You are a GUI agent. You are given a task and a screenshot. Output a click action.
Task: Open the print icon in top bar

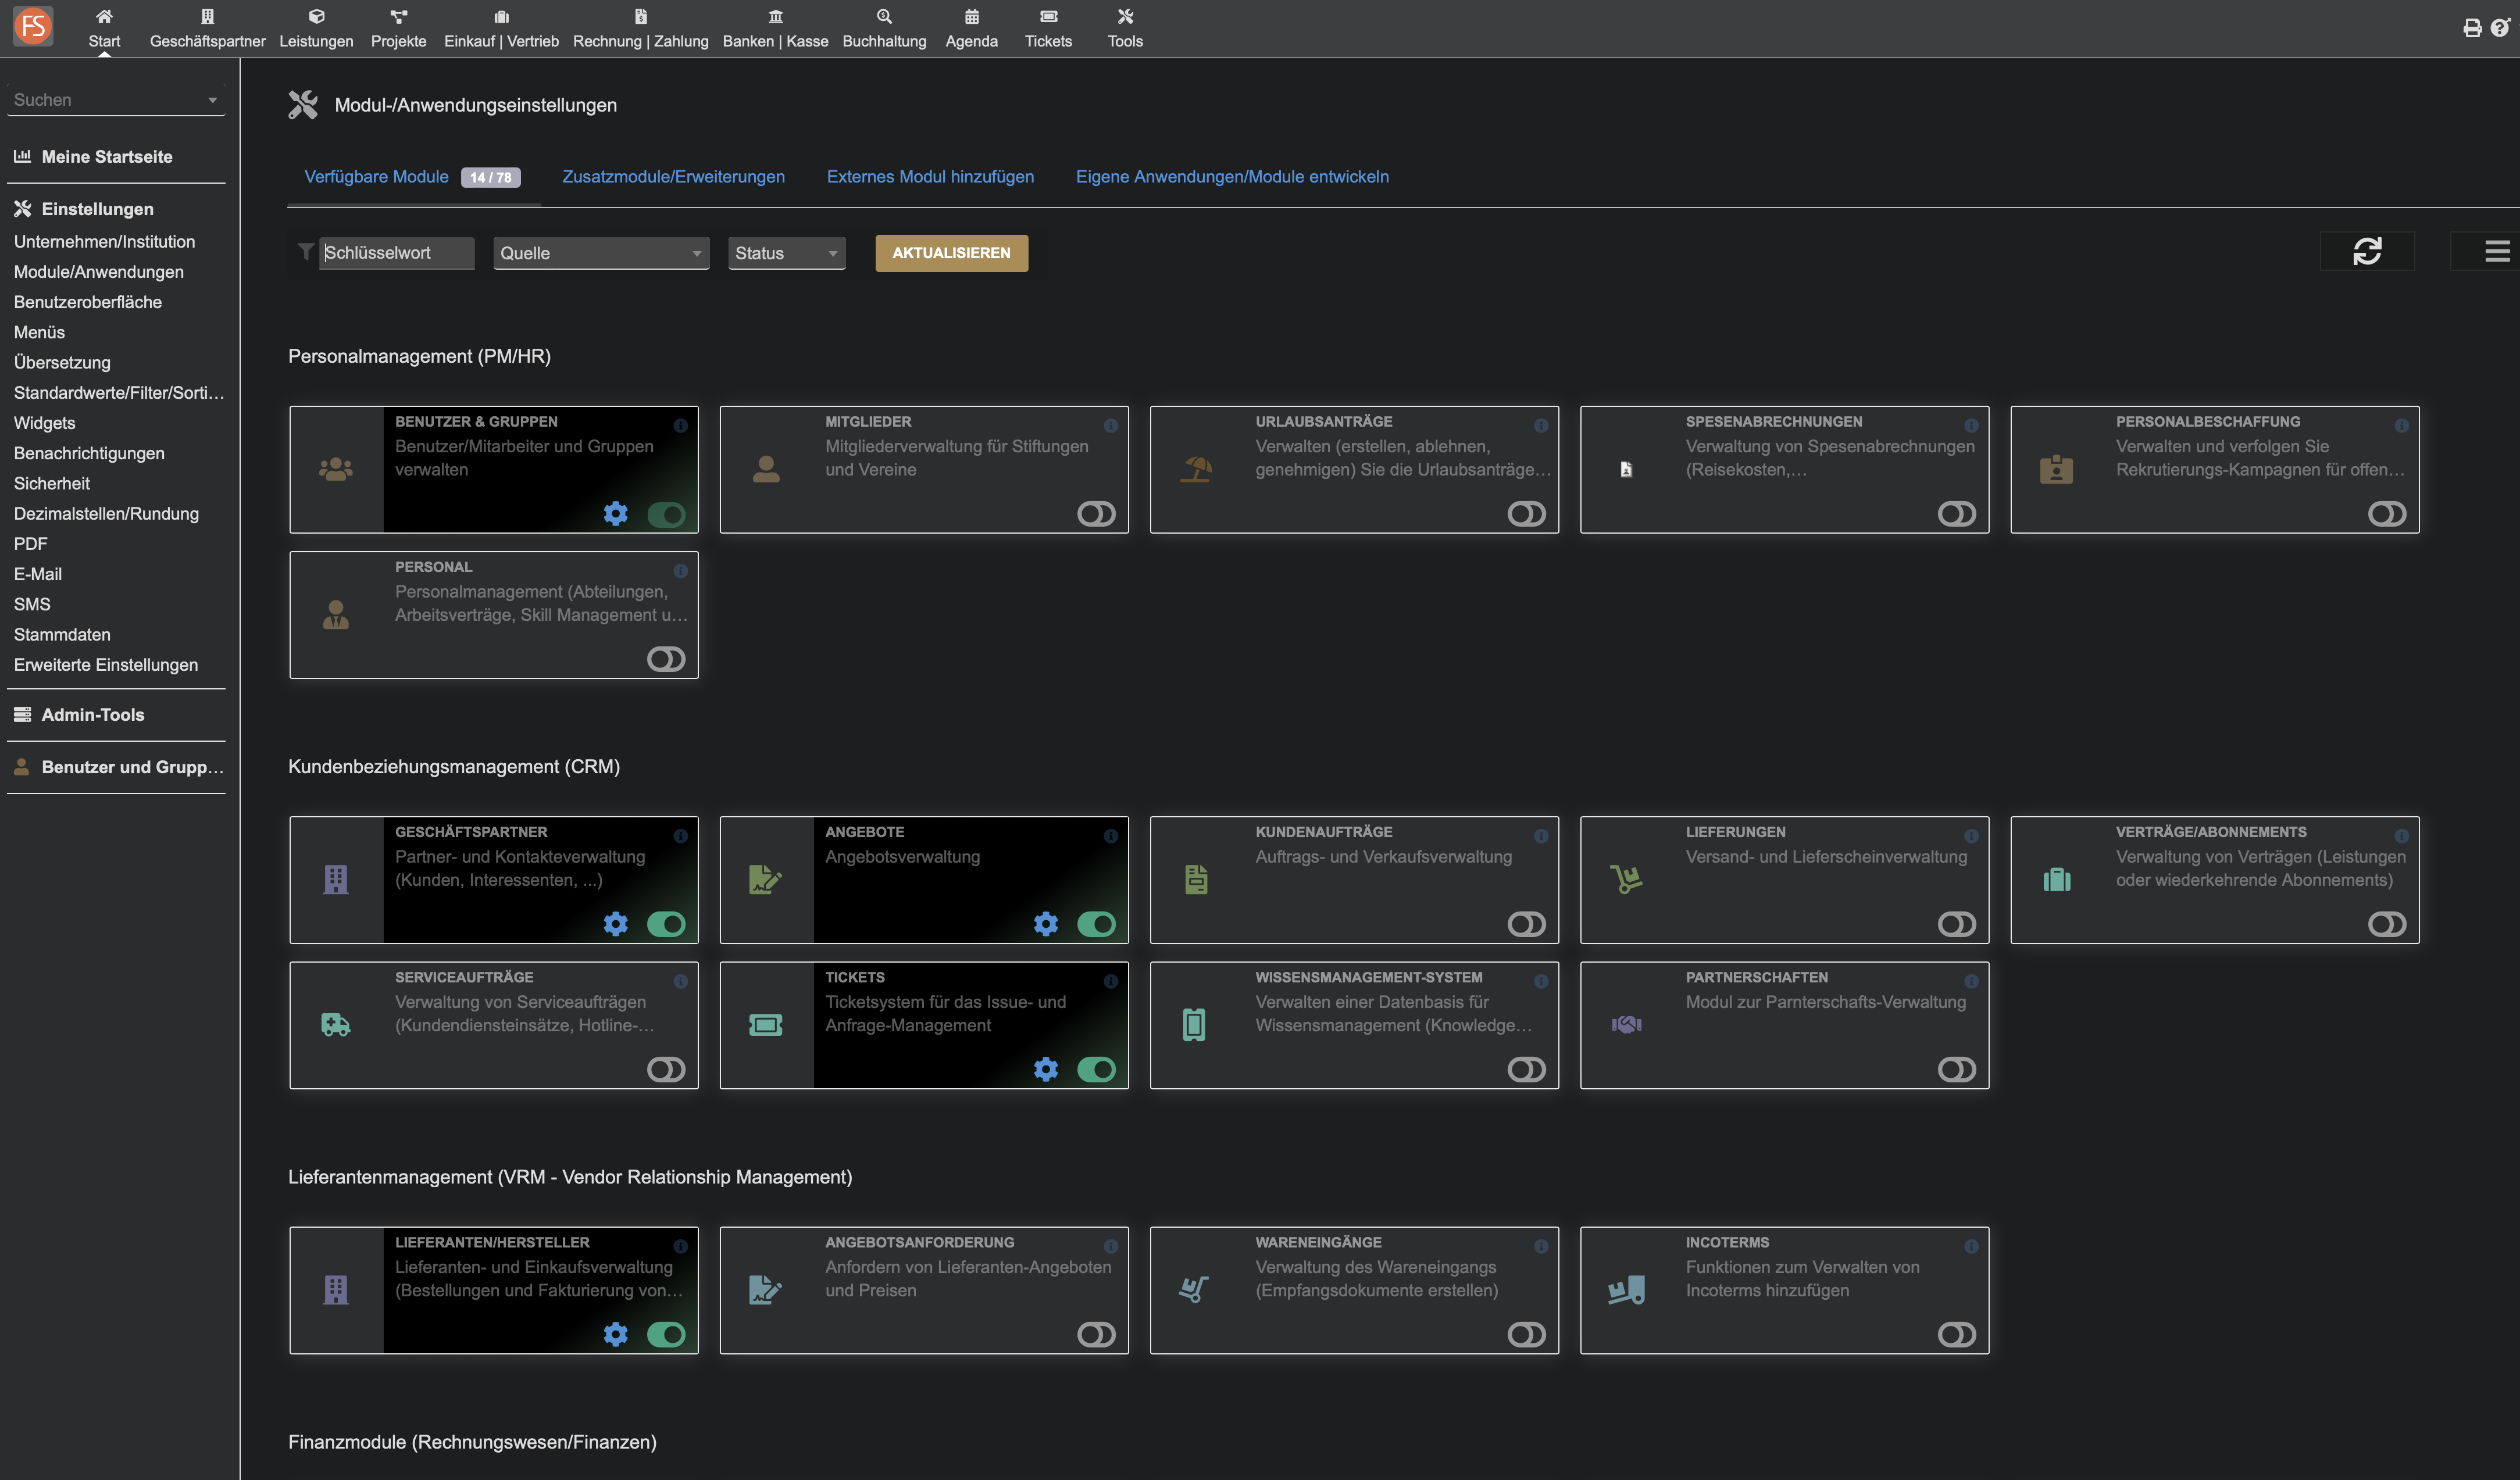[2472, 28]
